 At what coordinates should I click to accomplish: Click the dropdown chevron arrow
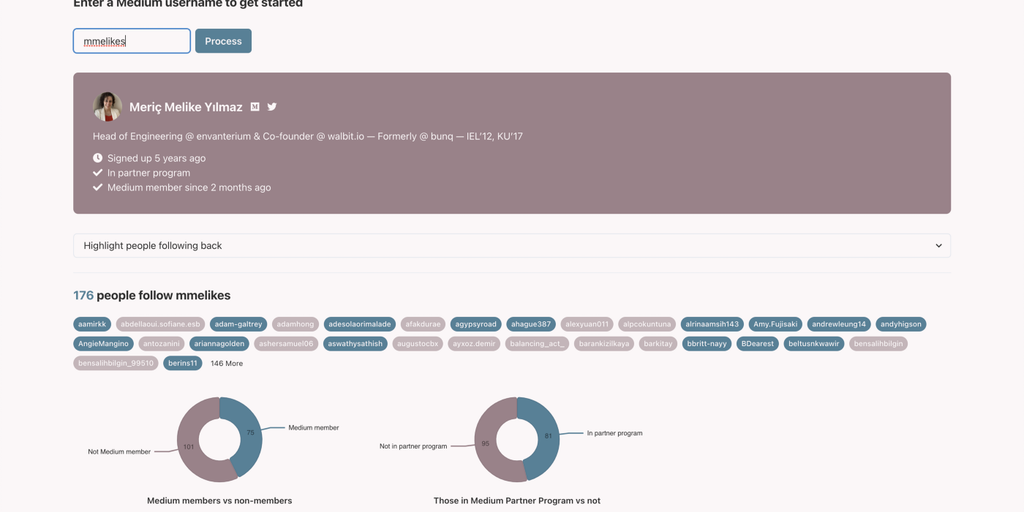938,246
